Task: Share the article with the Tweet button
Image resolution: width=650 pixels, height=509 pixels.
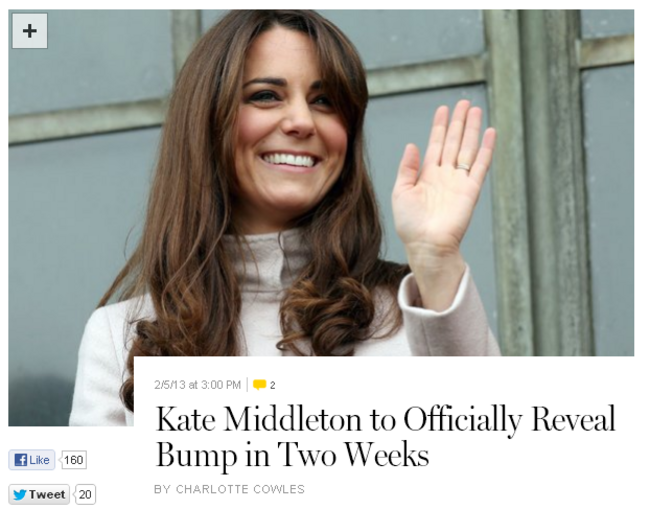Action: click(39, 494)
